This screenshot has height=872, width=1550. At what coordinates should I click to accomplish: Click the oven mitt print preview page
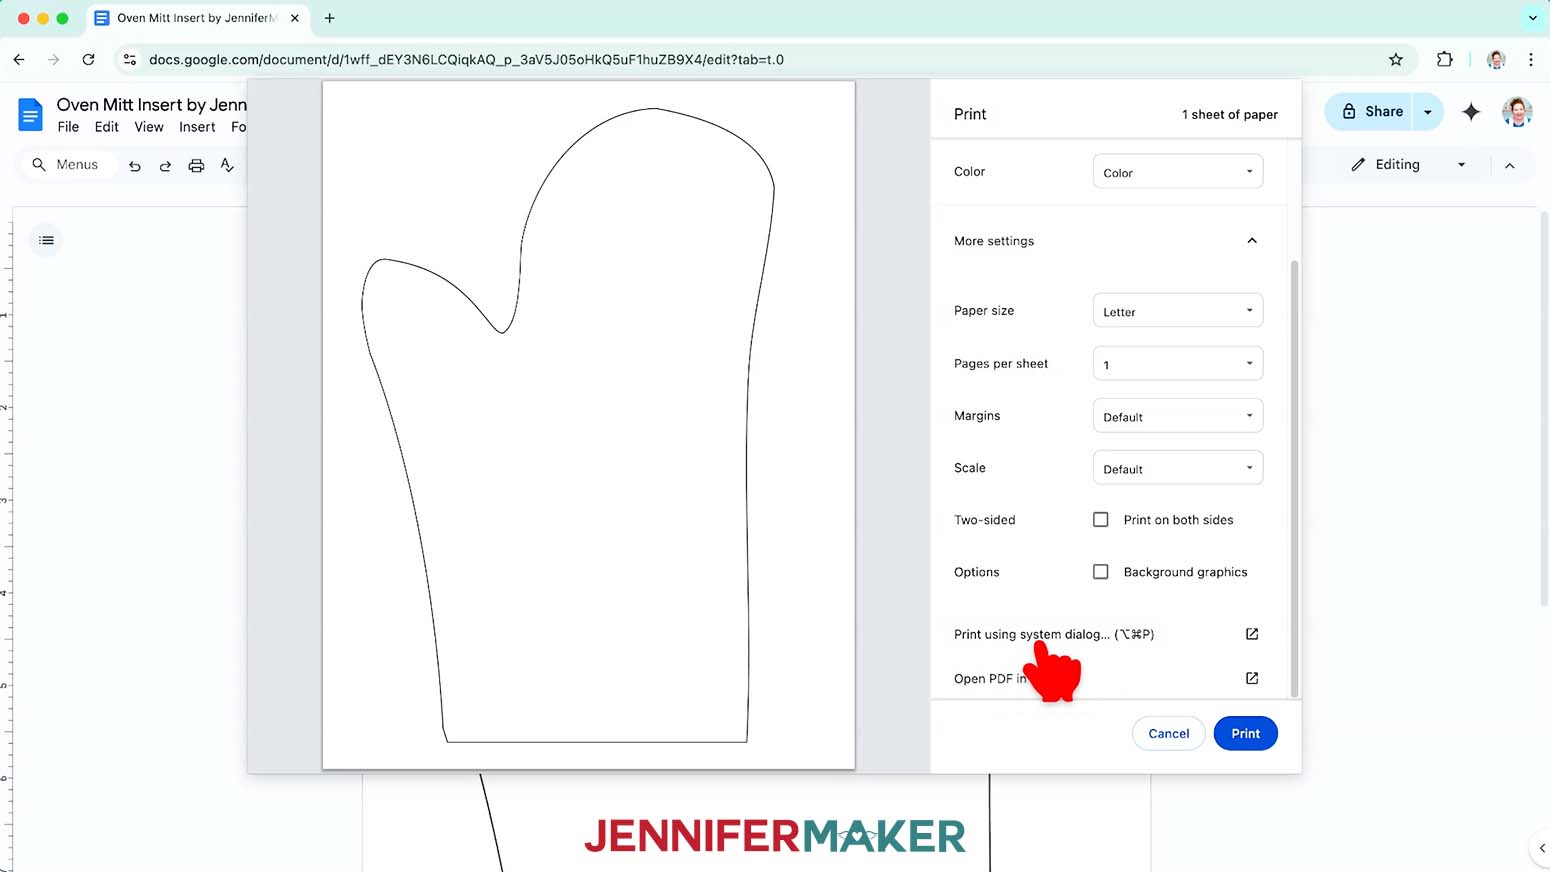coord(589,425)
